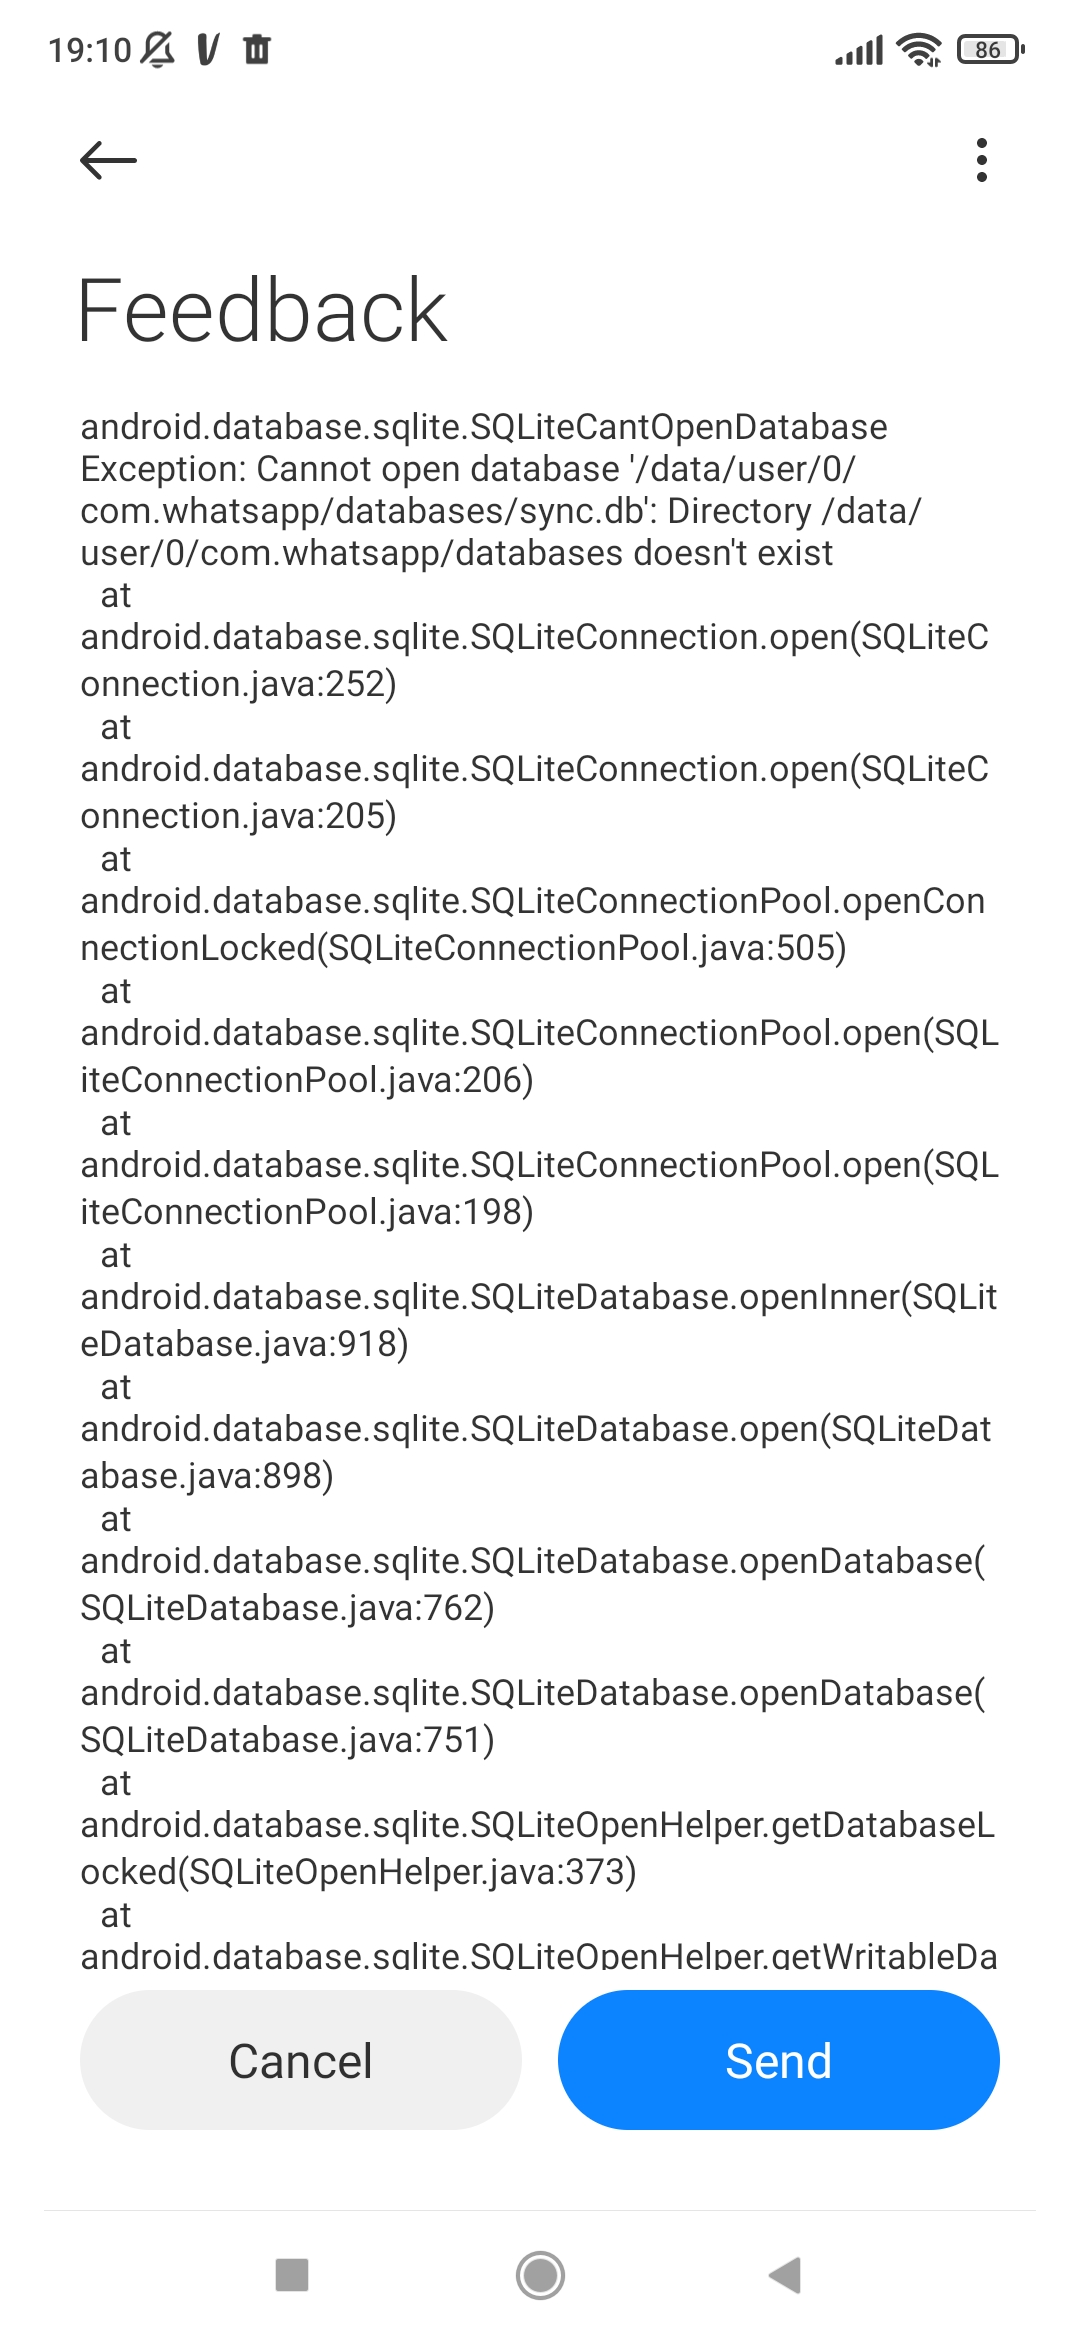Image resolution: width=1080 pixels, height=2340 pixels.
Task: Tap the 19:10 clock in status bar
Action: click(90, 49)
